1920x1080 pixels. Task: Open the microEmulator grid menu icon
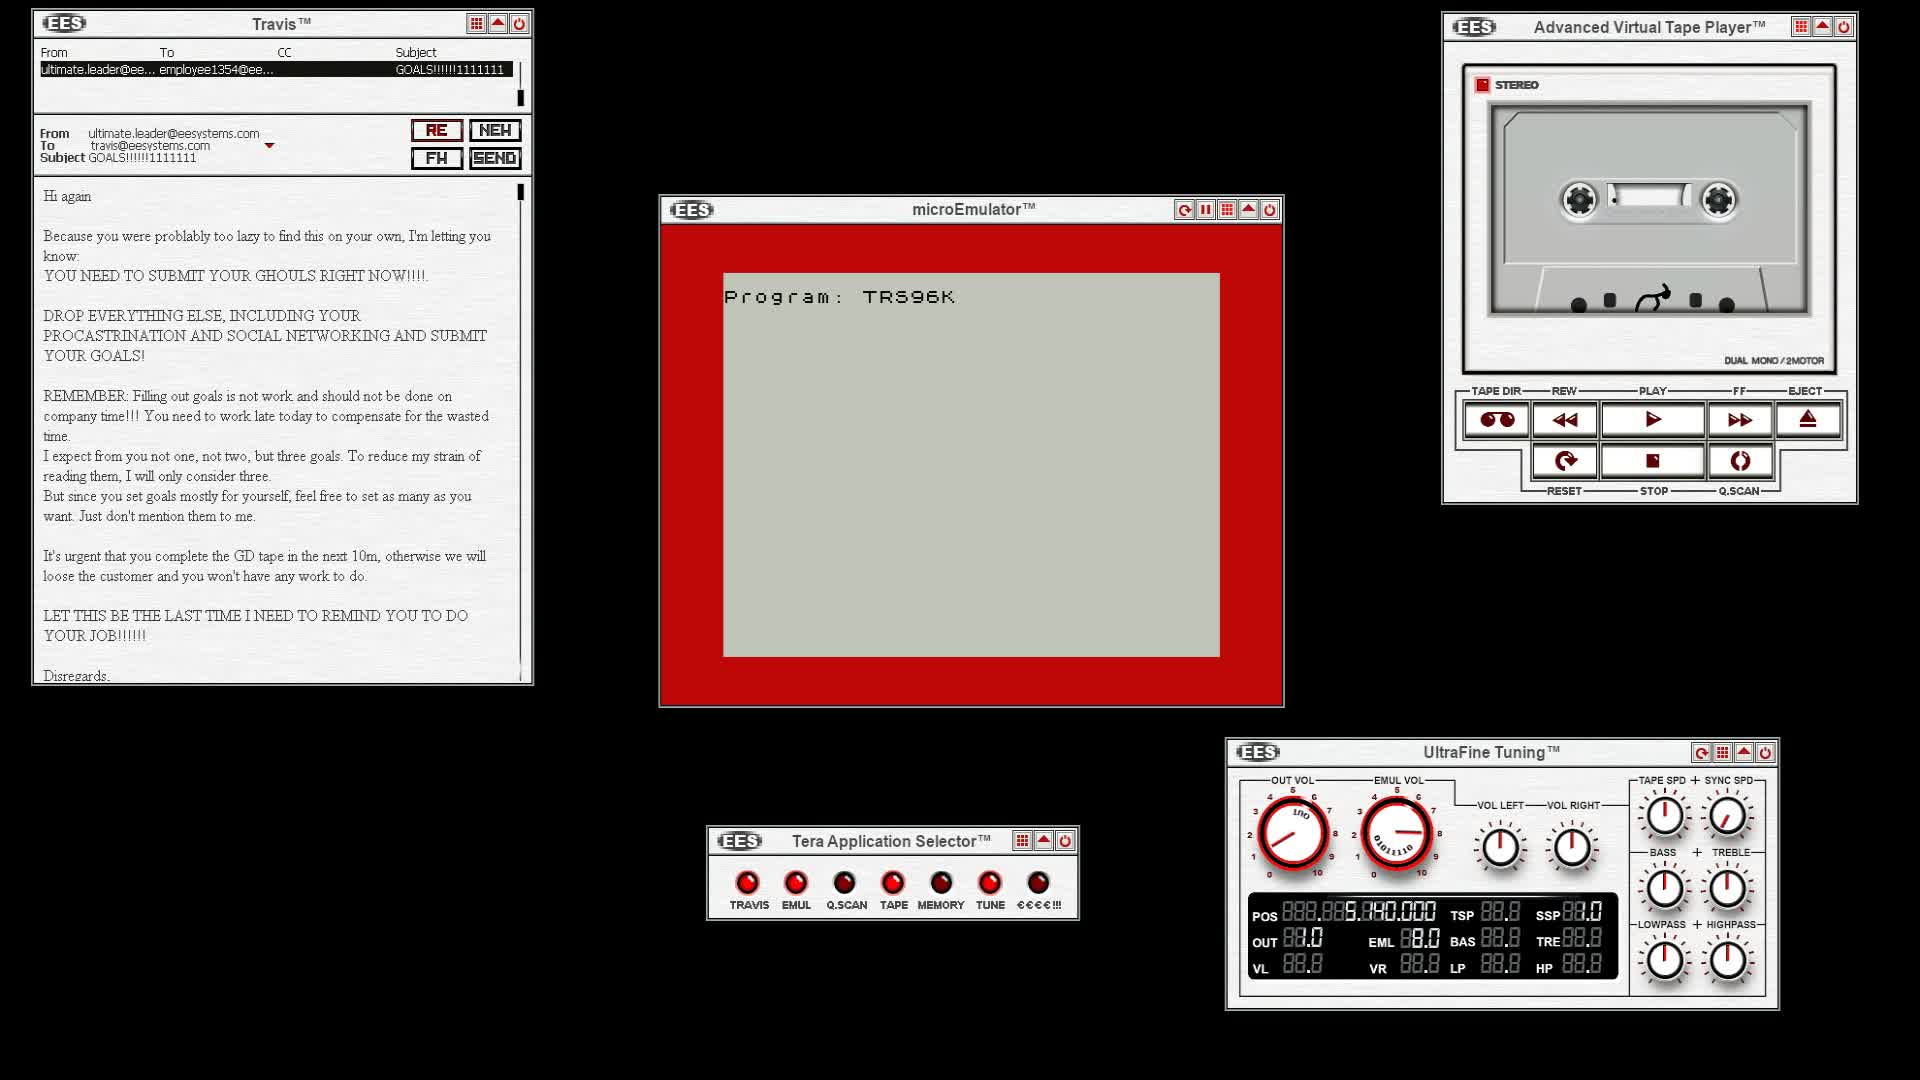[x=1227, y=210]
